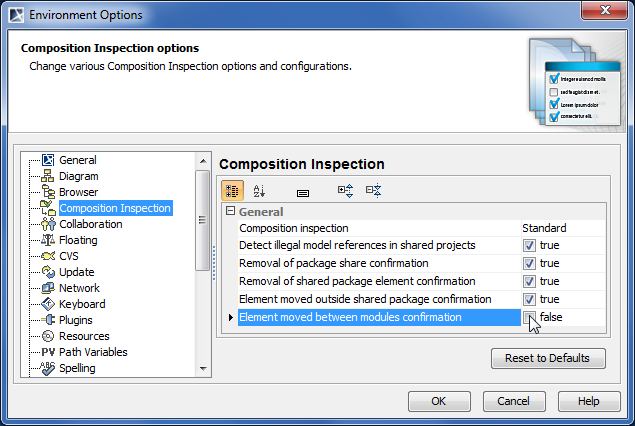Click the Expand all properties icon
The height and width of the screenshot is (426, 635).
tap(346, 190)
